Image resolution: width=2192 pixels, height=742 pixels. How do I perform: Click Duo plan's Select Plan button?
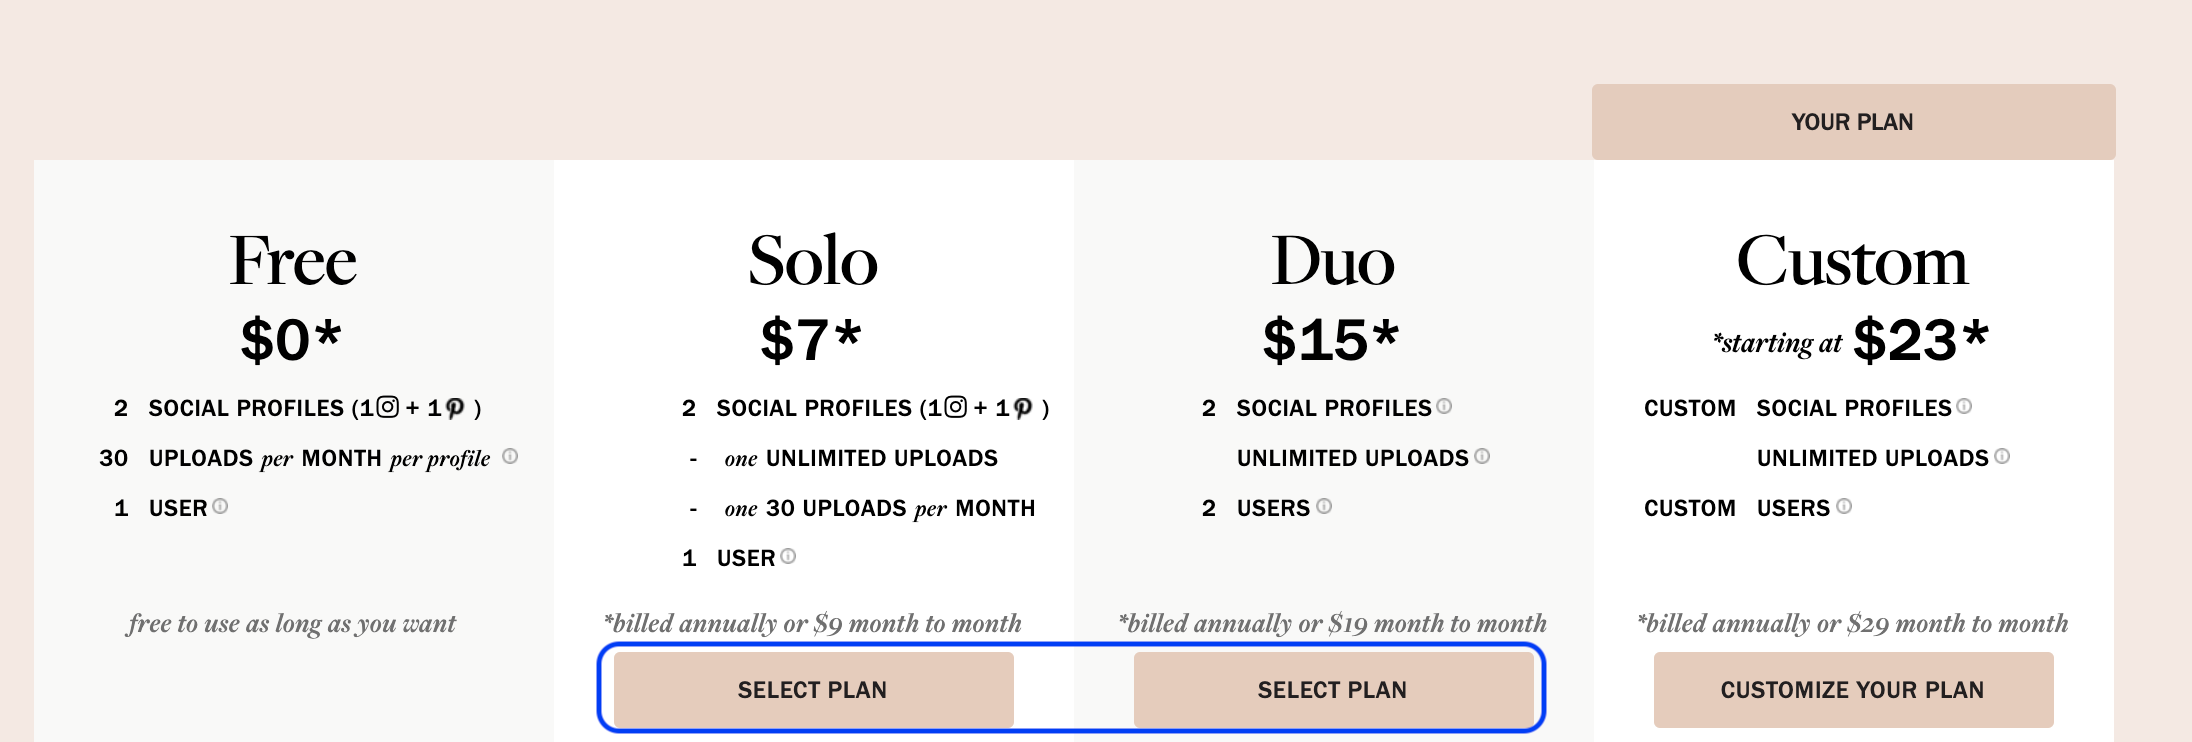click(x=1333, y=690)
